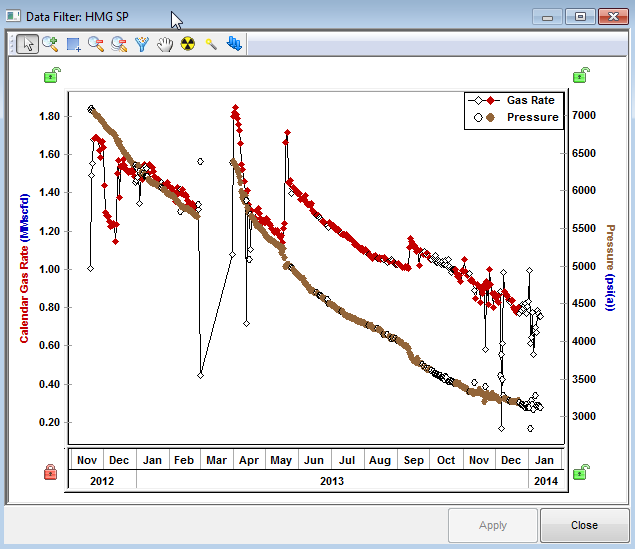
Task: Click the Data Filter window icon
Action: coord(13,17)
